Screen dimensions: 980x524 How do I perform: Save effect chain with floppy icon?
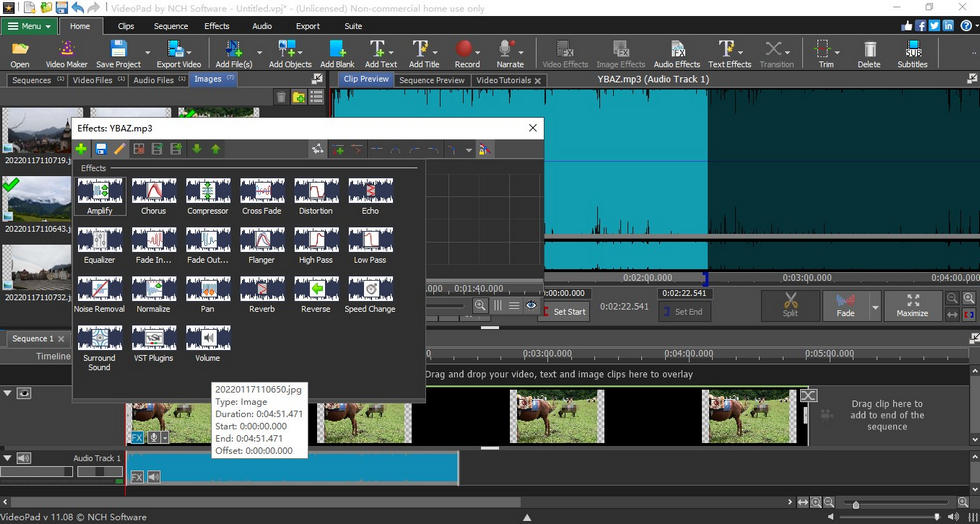pyautogui.click(x=101, y=149)
